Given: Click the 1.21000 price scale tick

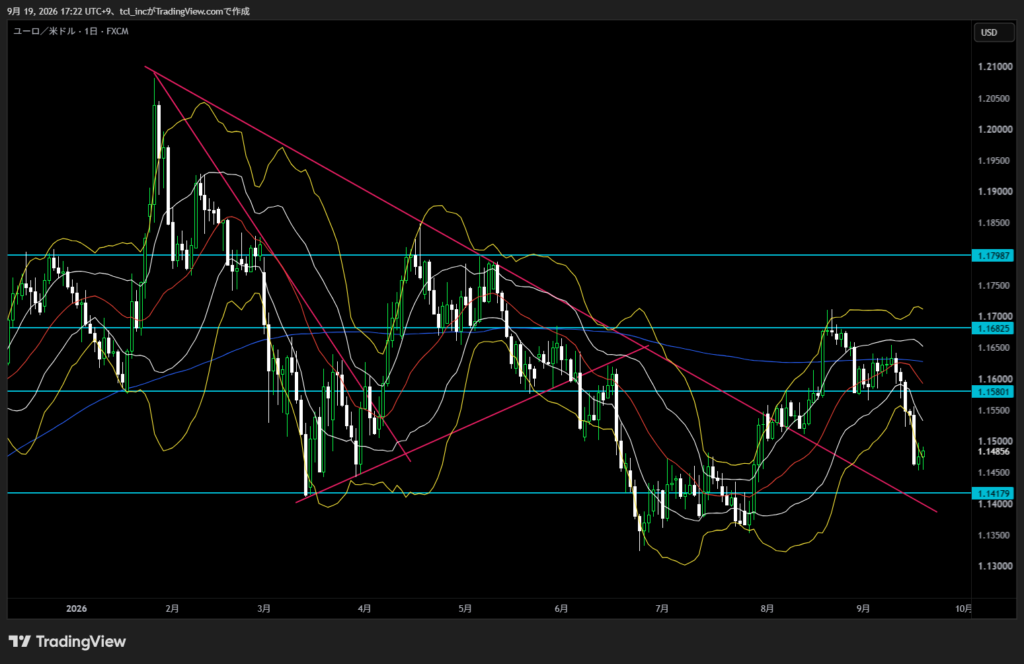Looking at the screenshot, I should (995, 67).
